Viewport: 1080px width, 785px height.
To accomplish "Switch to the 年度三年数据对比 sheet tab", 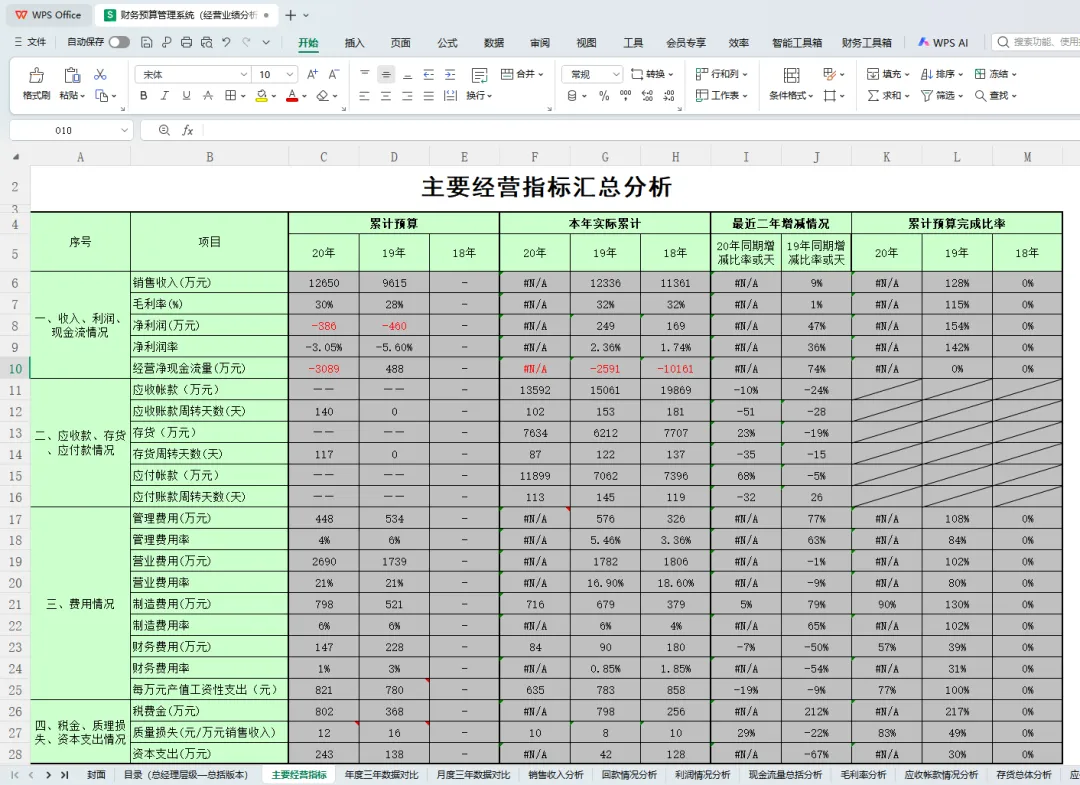I will (381, 775).
